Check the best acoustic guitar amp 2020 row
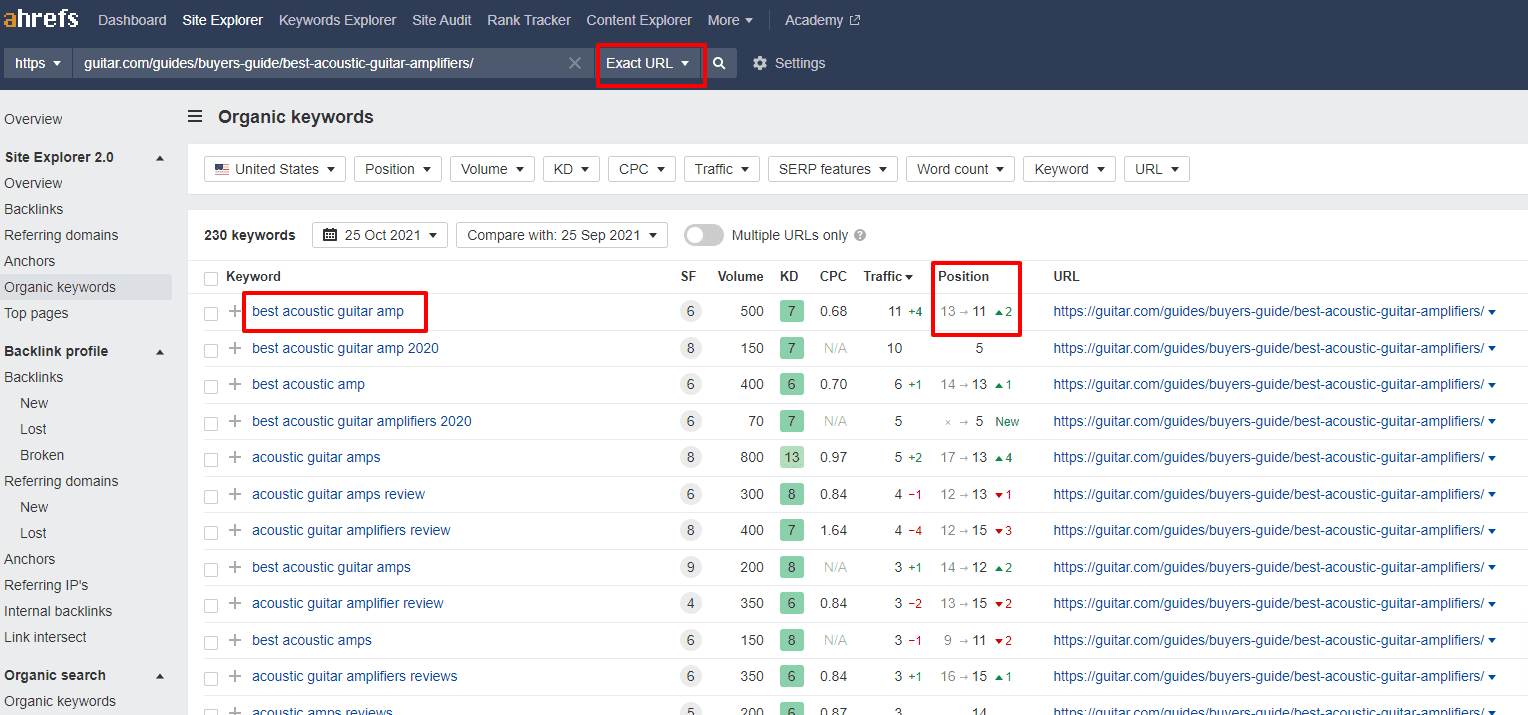This screenshot has width=1528, height=715. 211,350
